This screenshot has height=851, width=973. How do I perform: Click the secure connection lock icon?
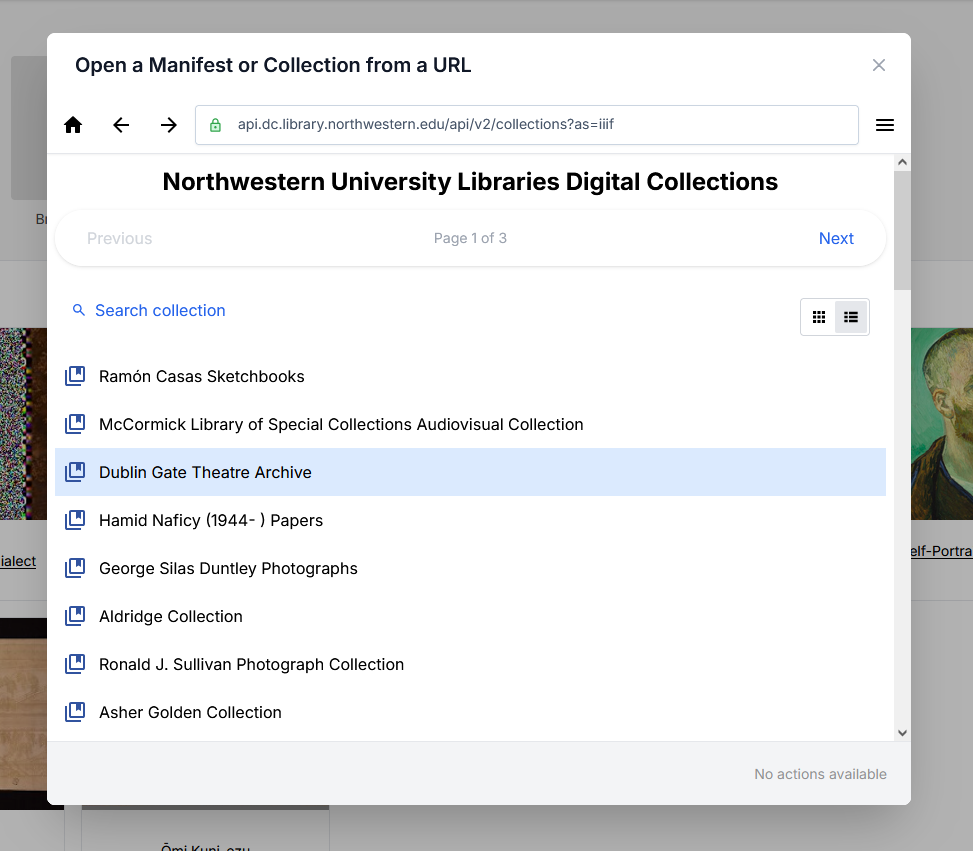pyautogui.click(x=214, y=125)
